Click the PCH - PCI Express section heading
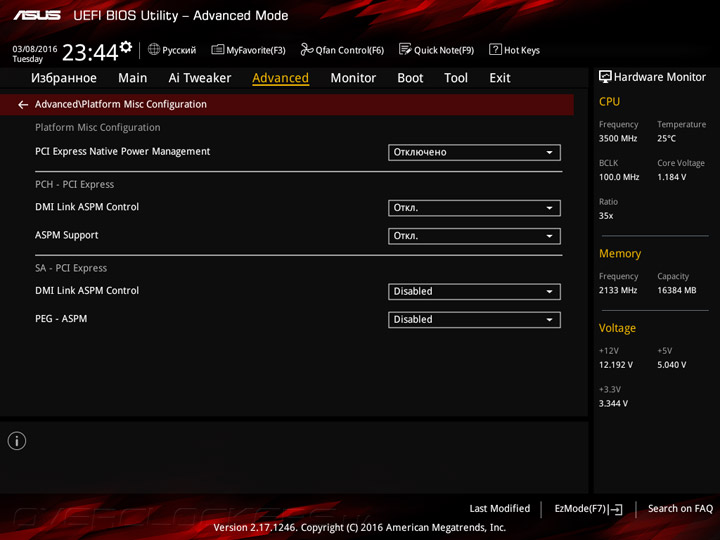Viewport: 720px width, 540px height. coord(74,185)
